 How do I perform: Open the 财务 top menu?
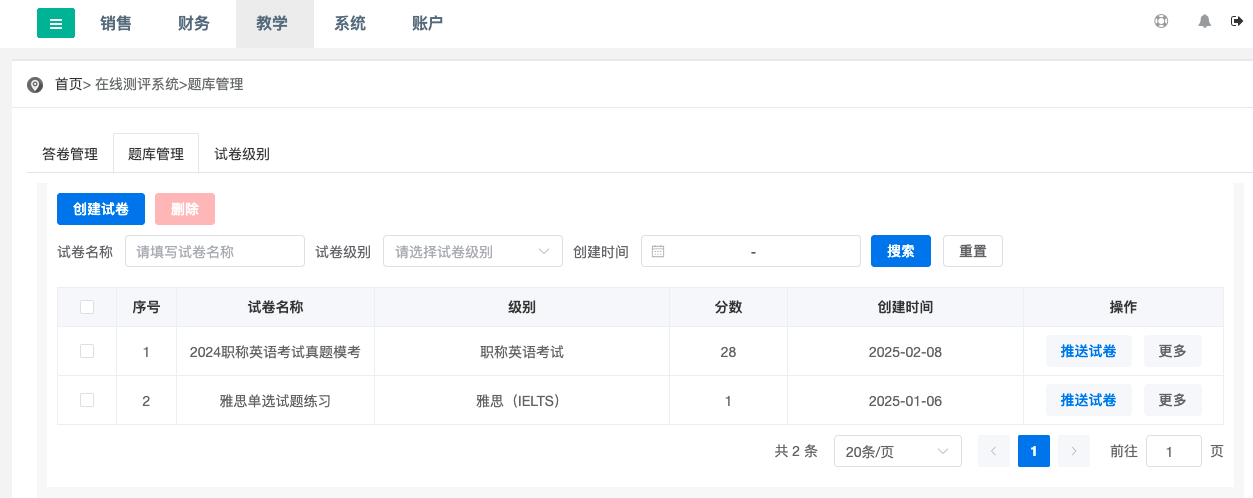194,23
